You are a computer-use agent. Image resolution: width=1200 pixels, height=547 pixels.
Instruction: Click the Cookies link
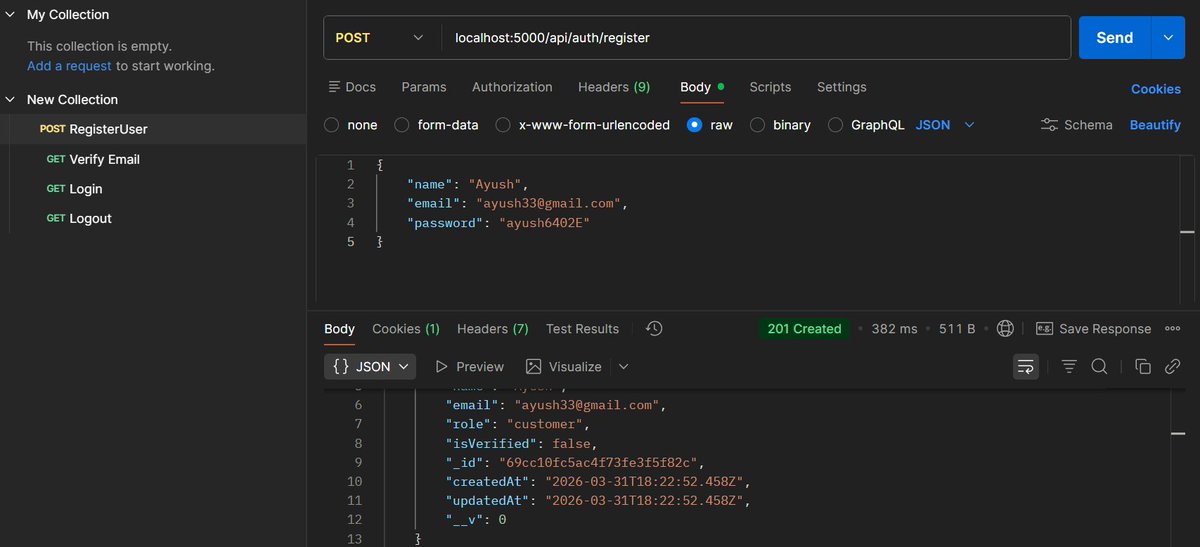1156,89
